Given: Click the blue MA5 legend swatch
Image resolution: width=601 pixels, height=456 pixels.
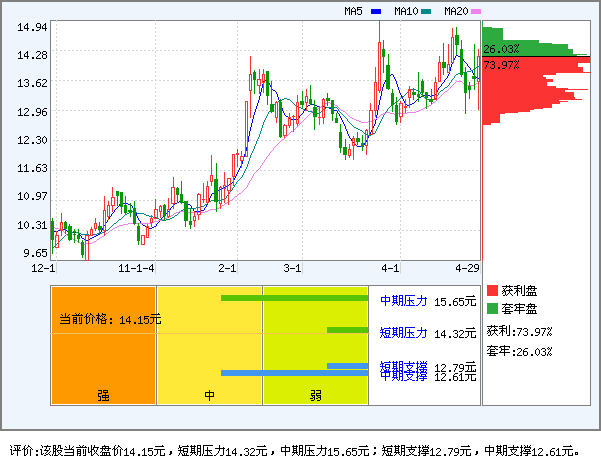Looking at the screenshot, I should click(x=376, y=12).
